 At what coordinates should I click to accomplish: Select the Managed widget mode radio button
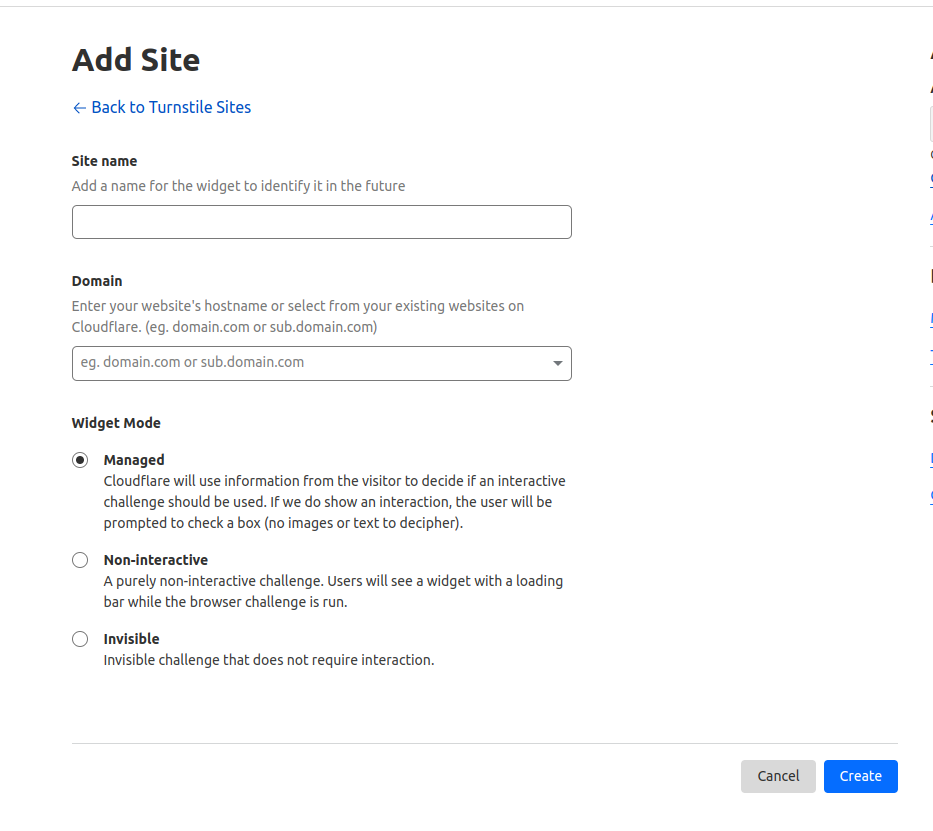pyautogui.click(x=80, y=460)
